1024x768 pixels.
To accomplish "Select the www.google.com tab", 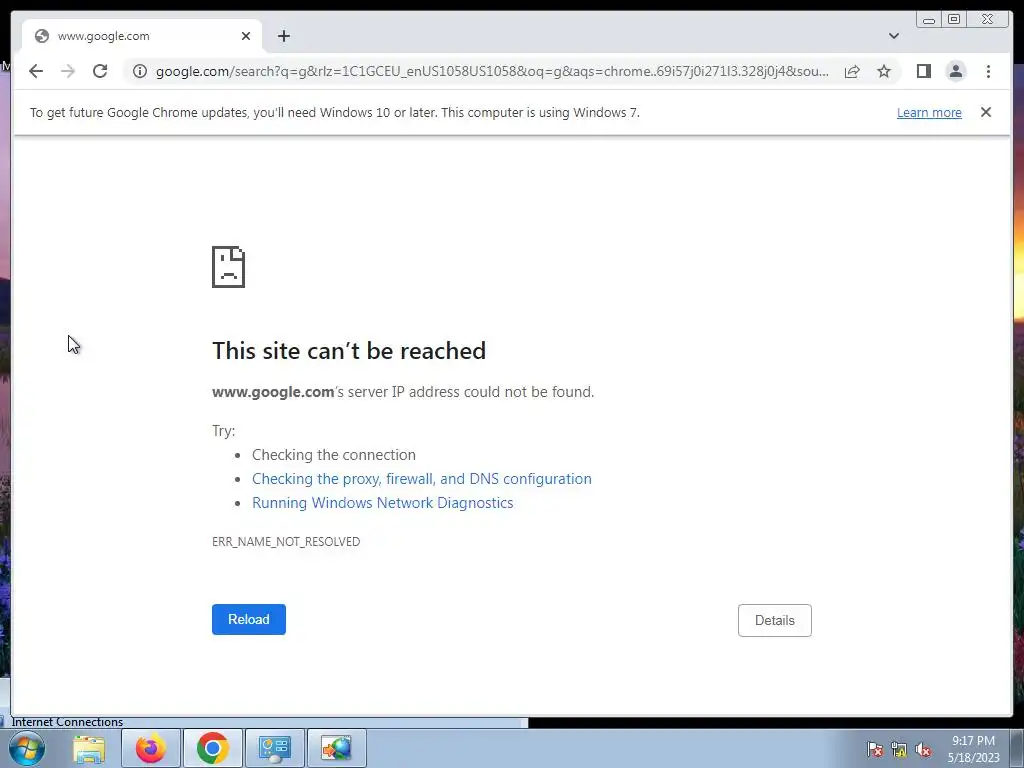I will [x=142, y=36].
